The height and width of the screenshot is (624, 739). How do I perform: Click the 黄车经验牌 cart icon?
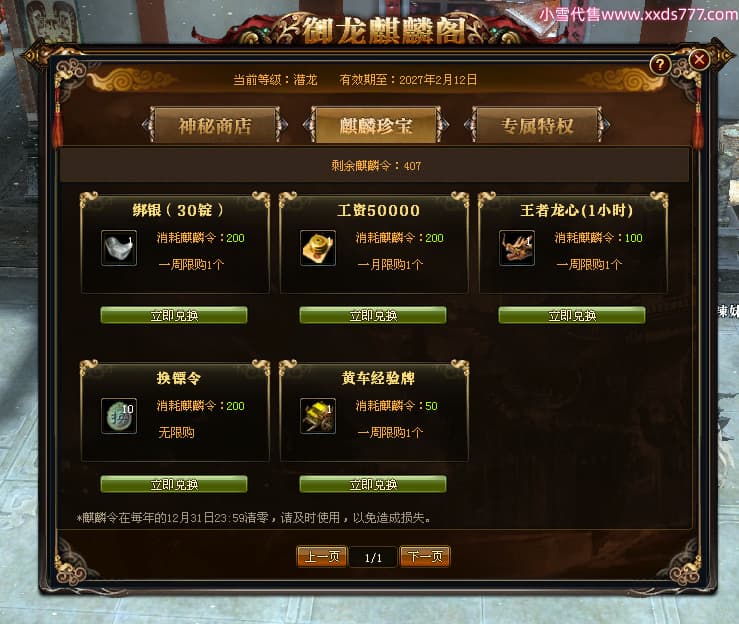pos(318,416)
